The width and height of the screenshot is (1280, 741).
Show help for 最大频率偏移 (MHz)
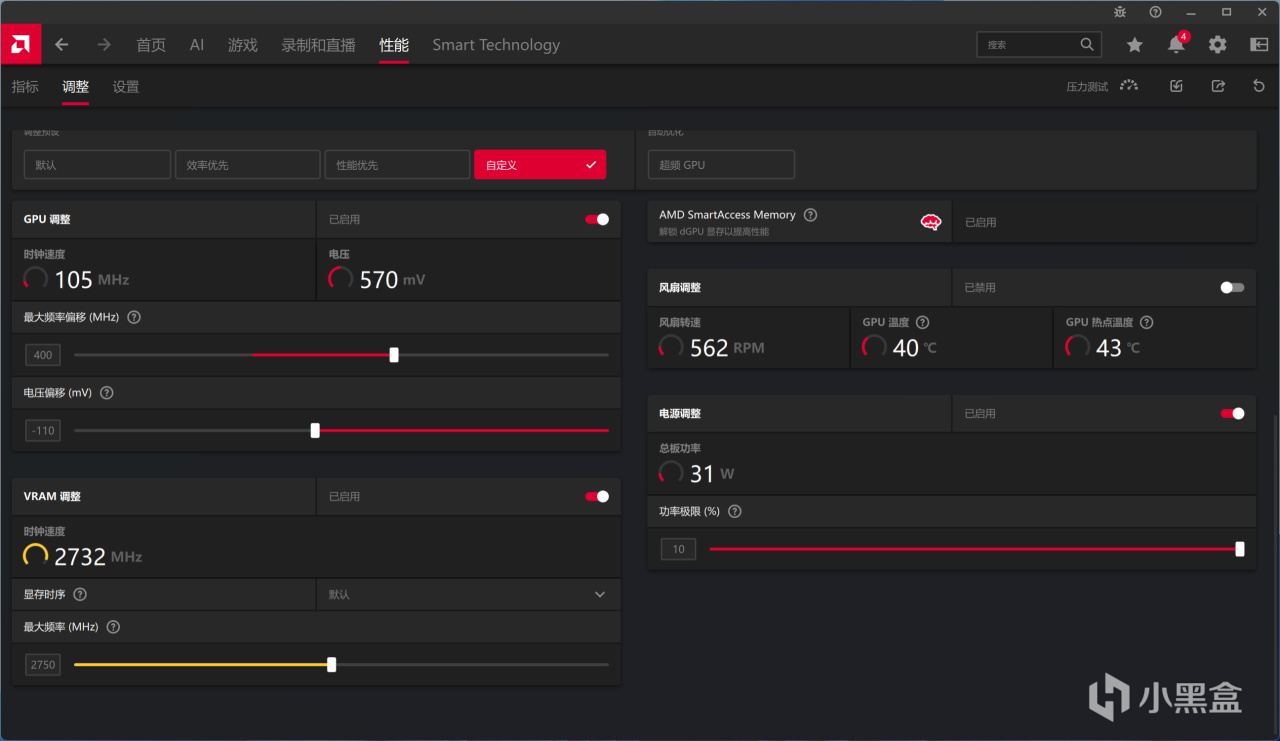point(134,317)
